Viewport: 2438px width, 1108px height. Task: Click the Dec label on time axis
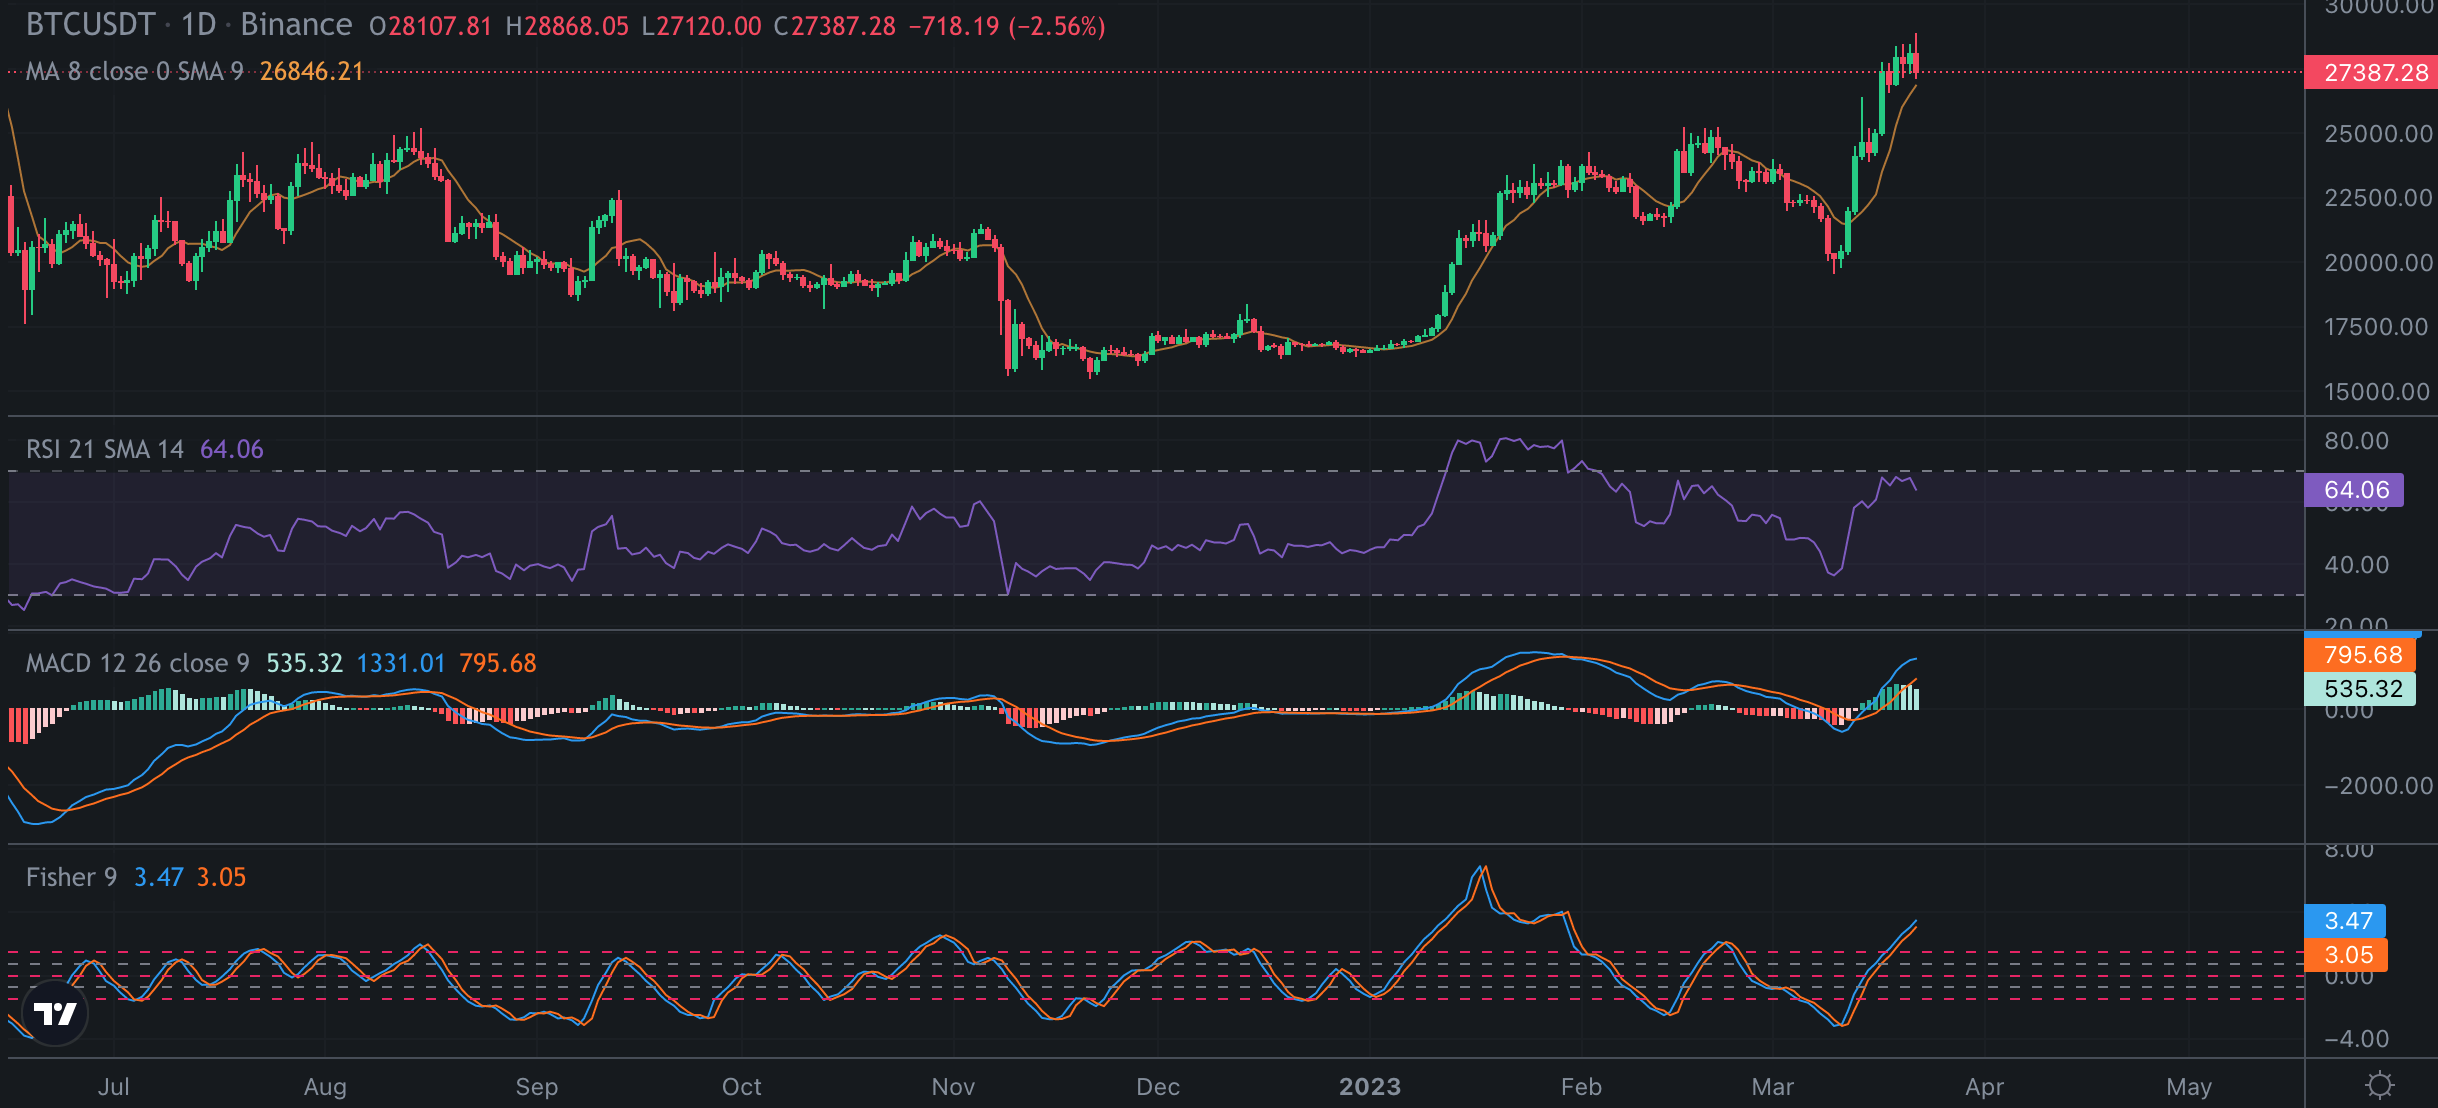point(1158,1087)
